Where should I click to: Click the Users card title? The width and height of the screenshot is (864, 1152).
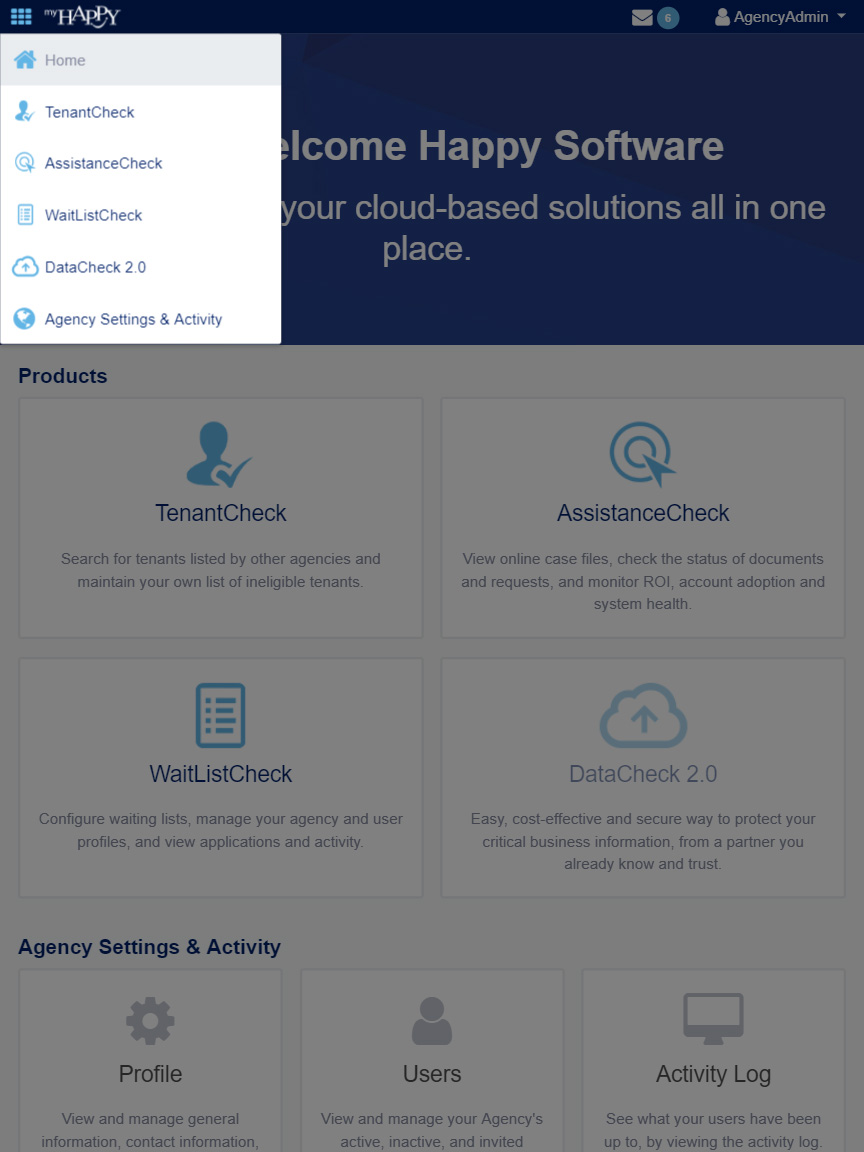tap(432, 1074)
